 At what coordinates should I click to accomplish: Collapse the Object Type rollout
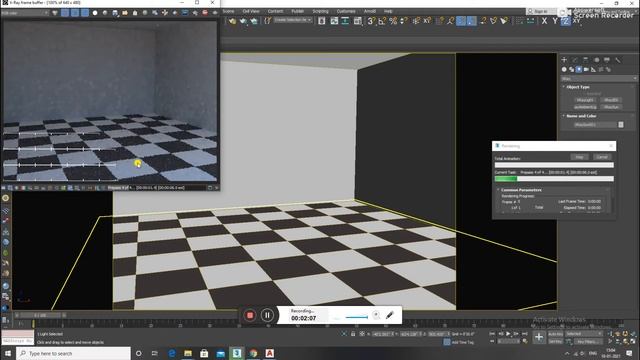578,87
